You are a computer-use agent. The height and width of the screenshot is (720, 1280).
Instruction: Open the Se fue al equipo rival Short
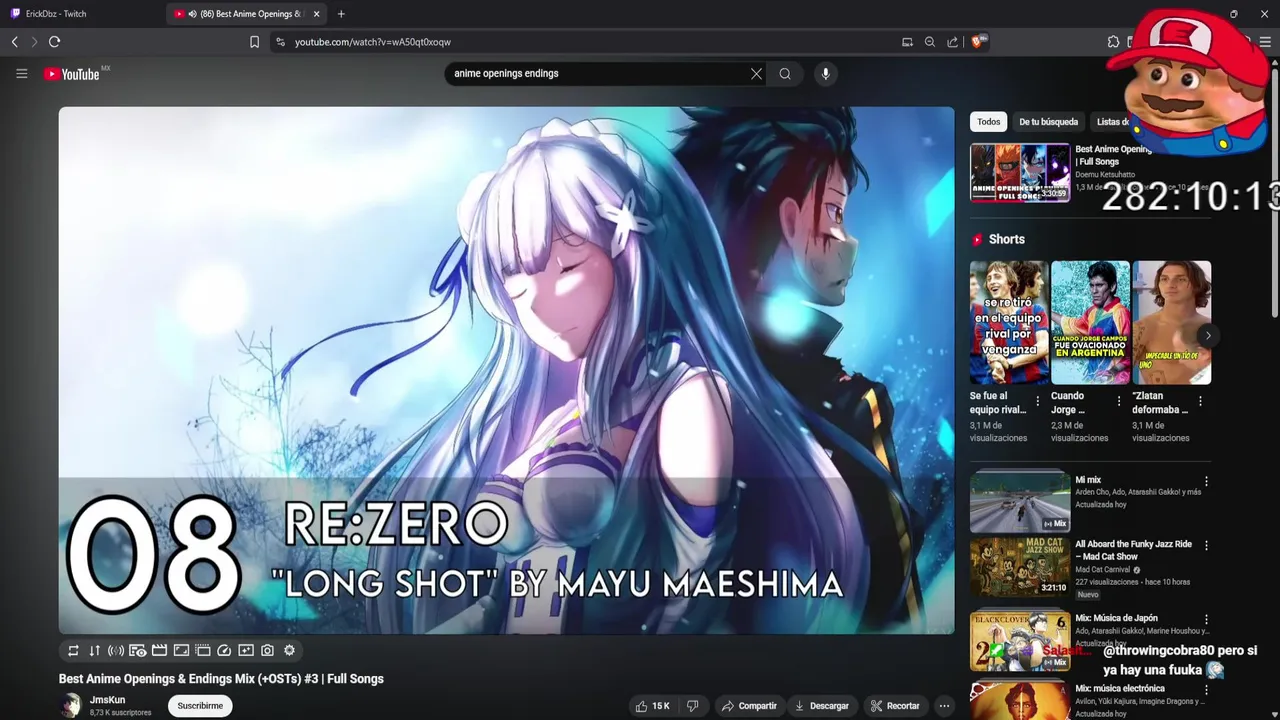pos(1009,322)
